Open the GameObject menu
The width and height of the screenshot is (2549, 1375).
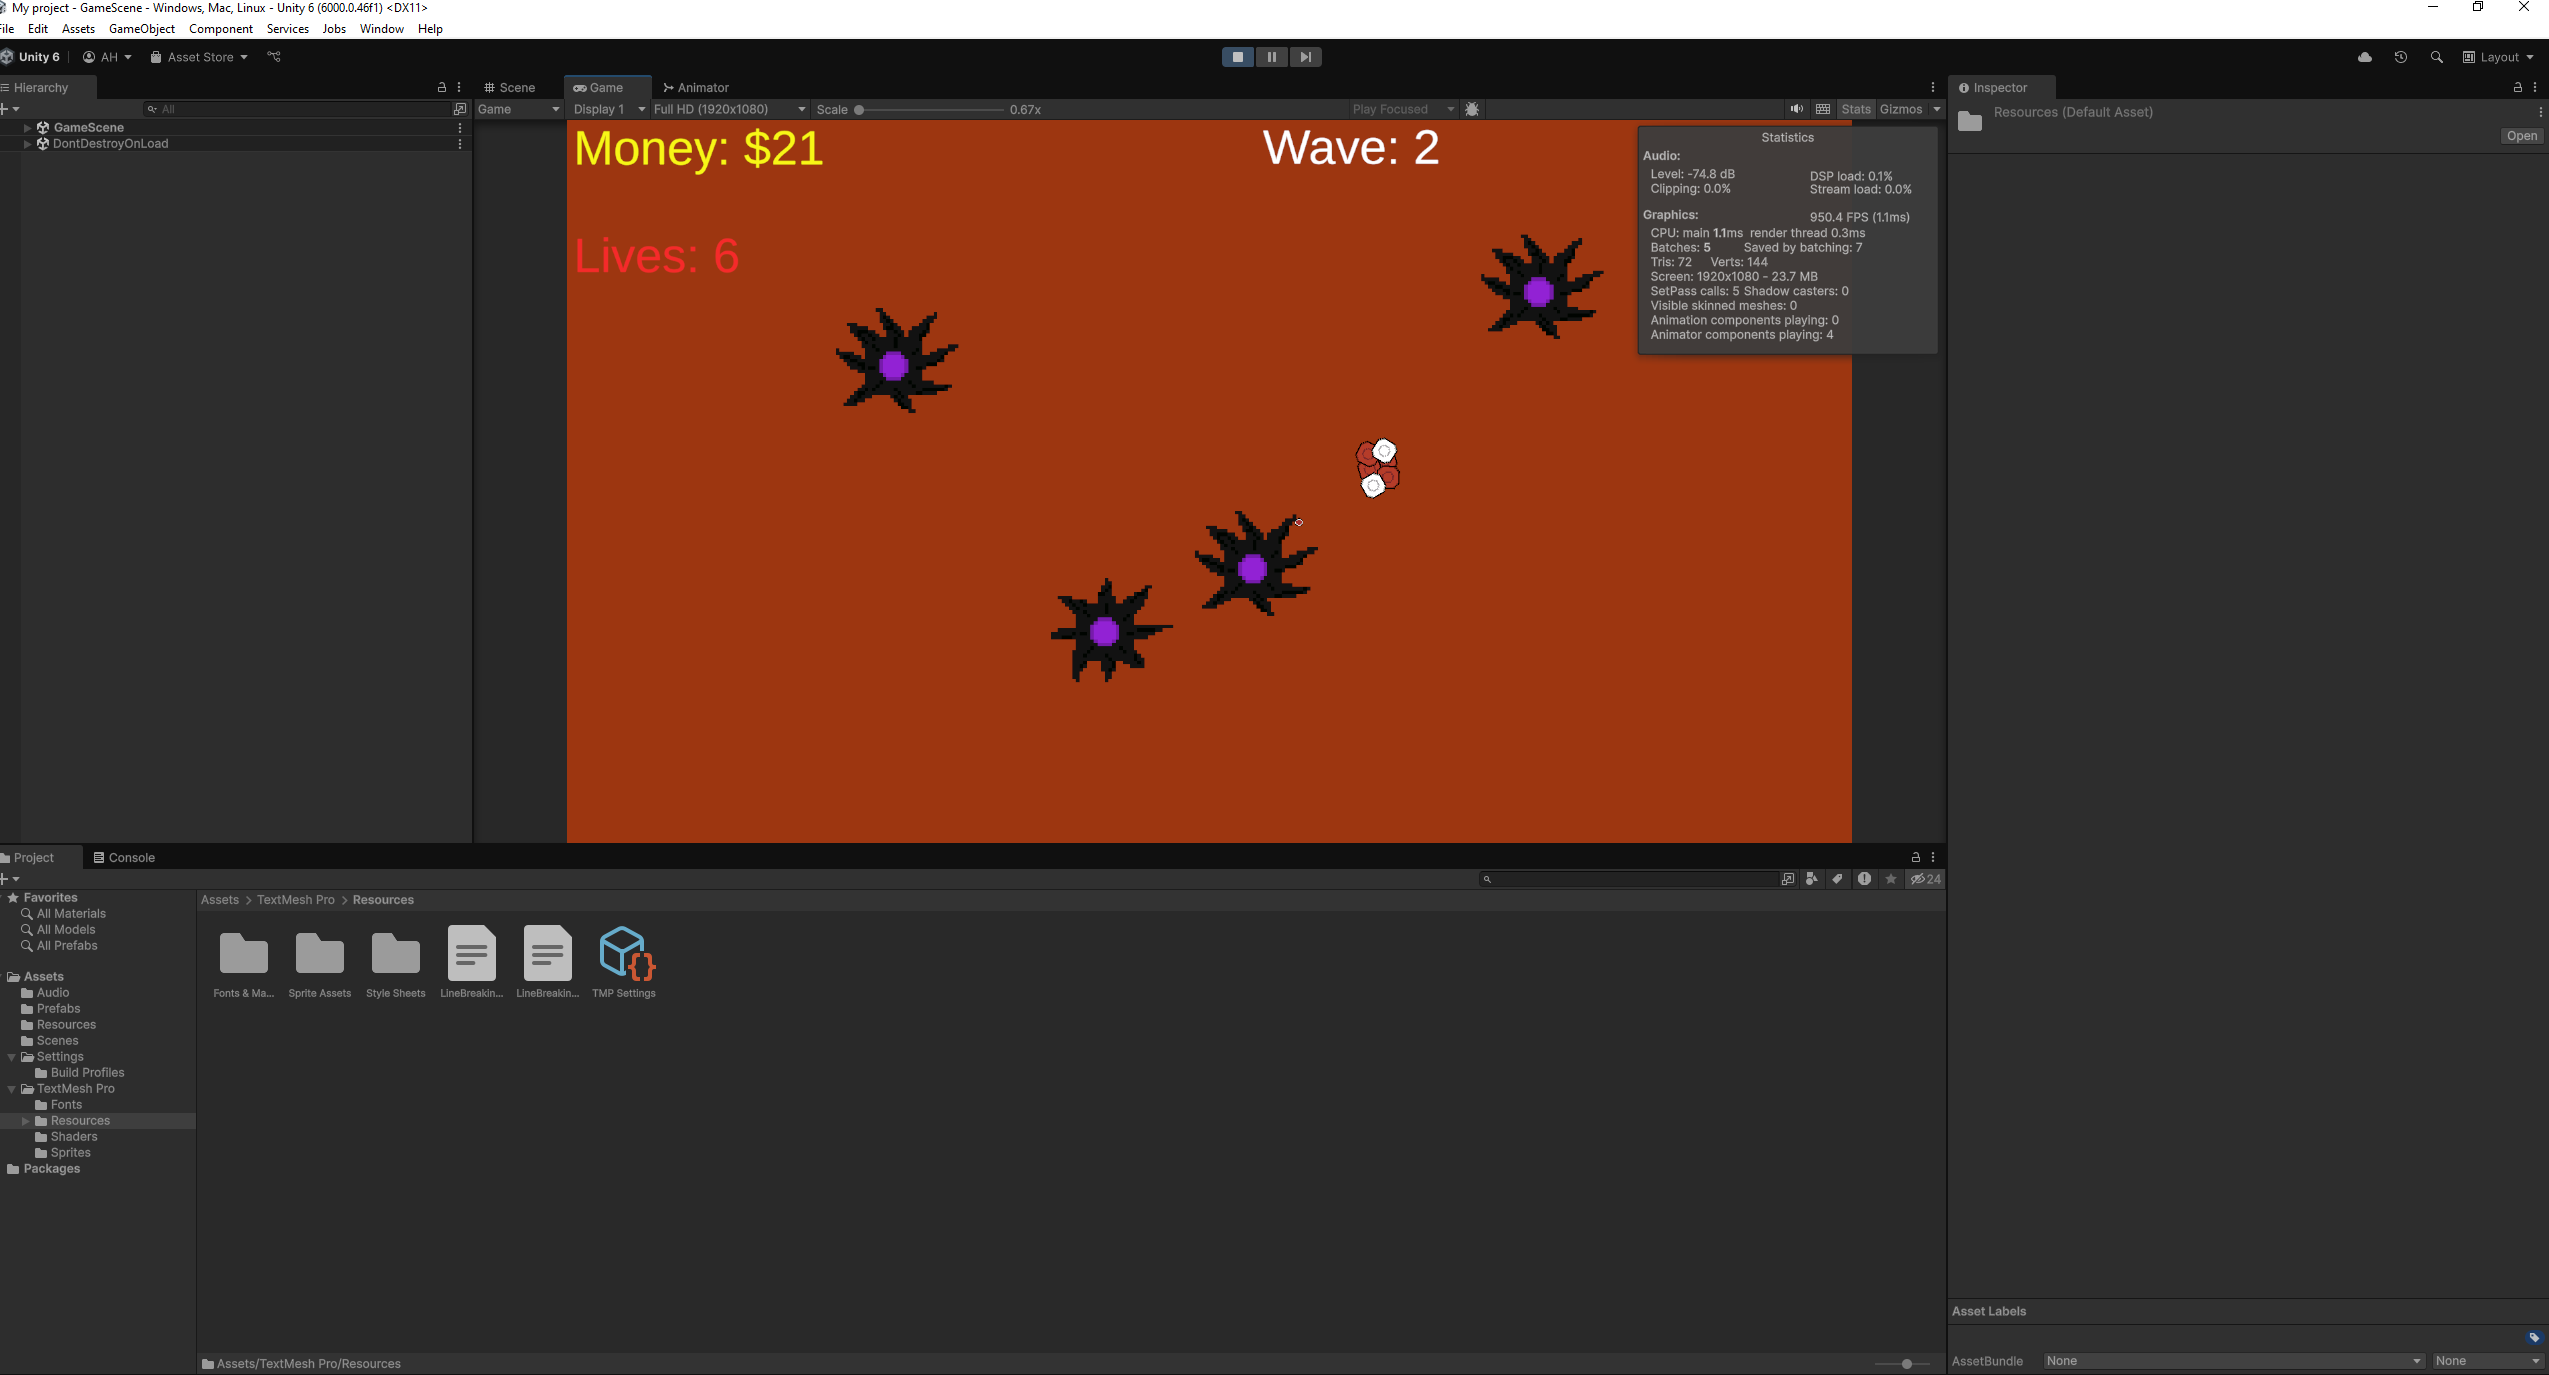[x=141, y=29]
